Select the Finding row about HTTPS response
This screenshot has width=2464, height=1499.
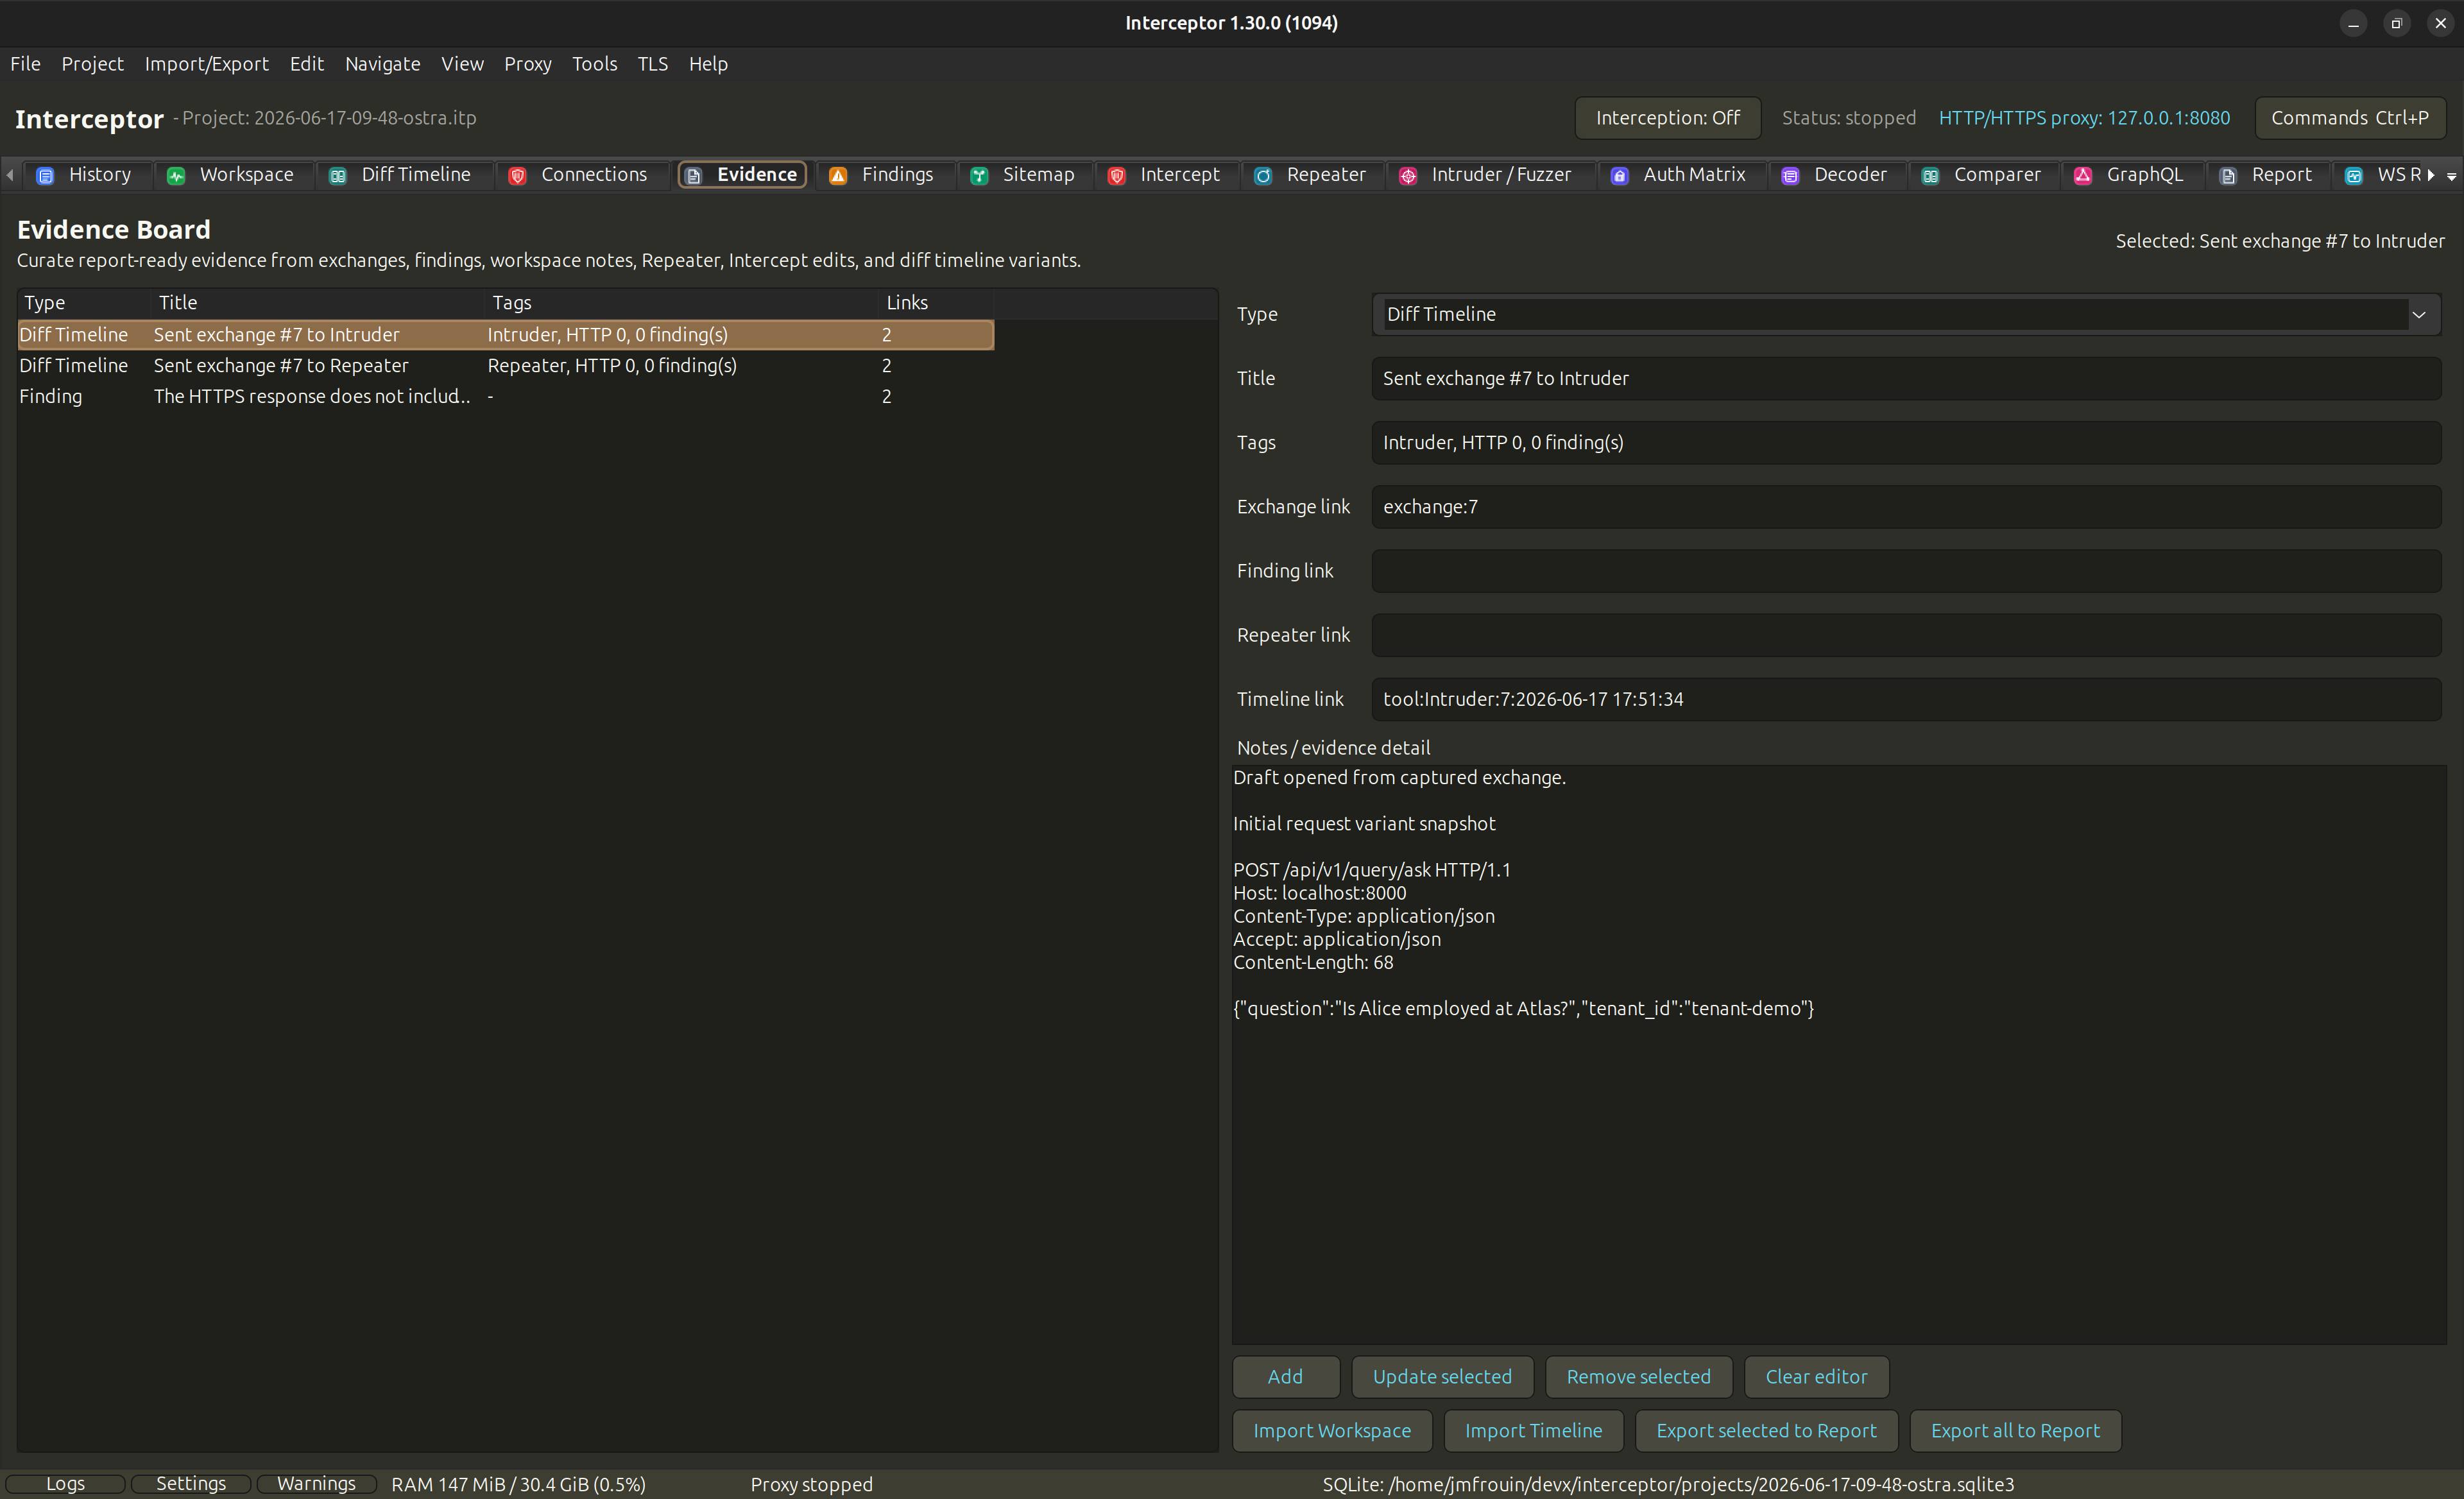(506, 397)
